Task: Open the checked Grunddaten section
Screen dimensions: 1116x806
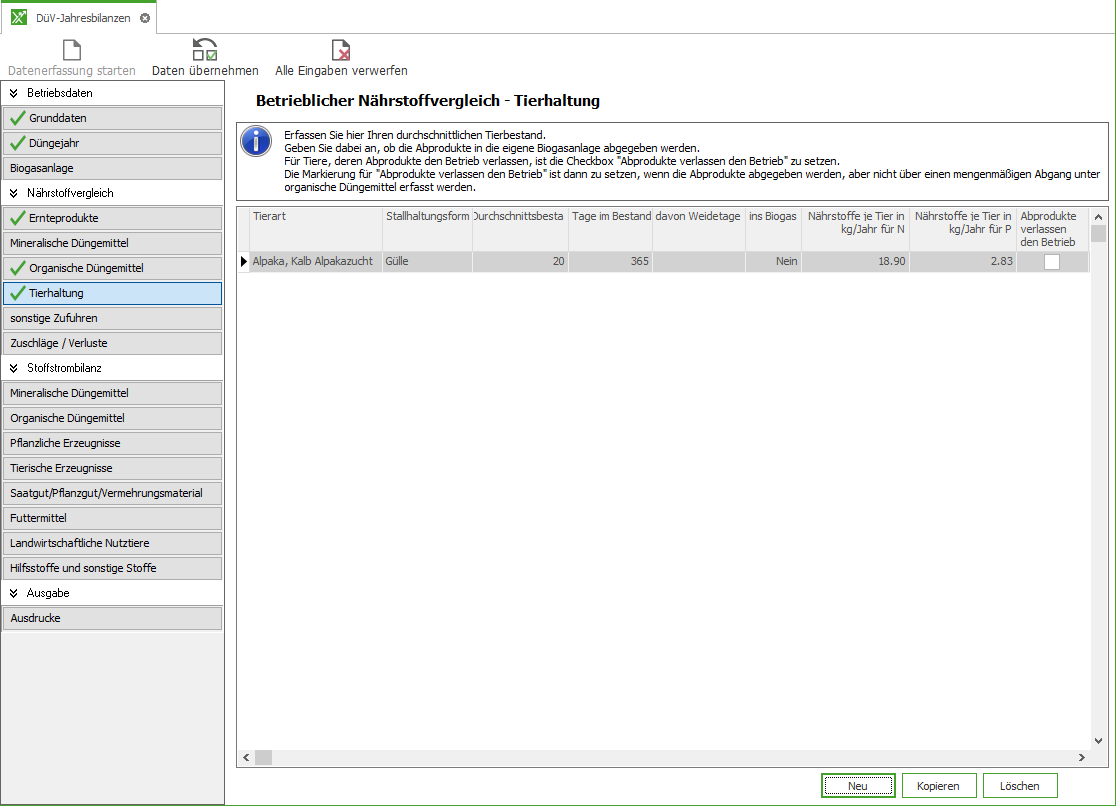Action: click(x=112, y=118)
